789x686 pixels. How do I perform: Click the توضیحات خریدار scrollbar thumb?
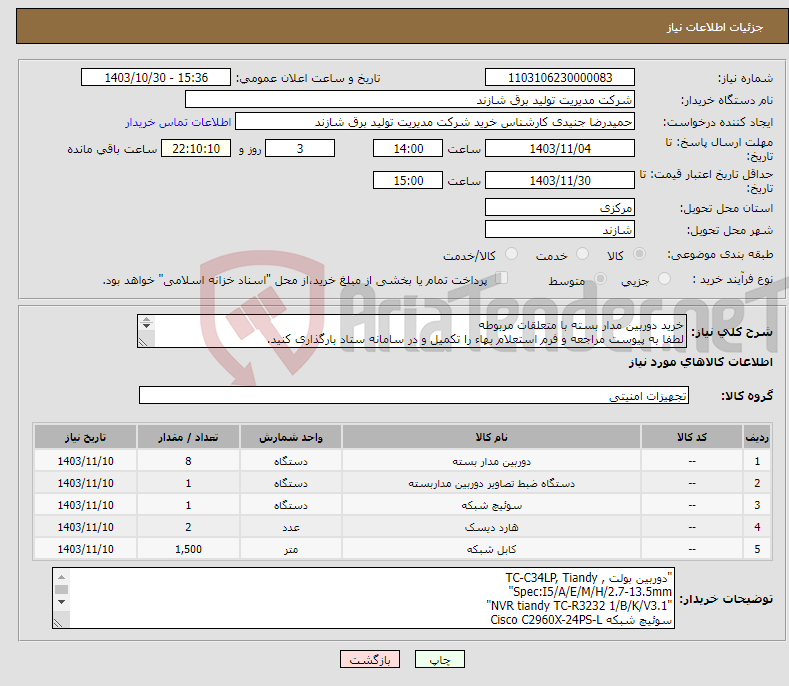click(x=61, y=589)
